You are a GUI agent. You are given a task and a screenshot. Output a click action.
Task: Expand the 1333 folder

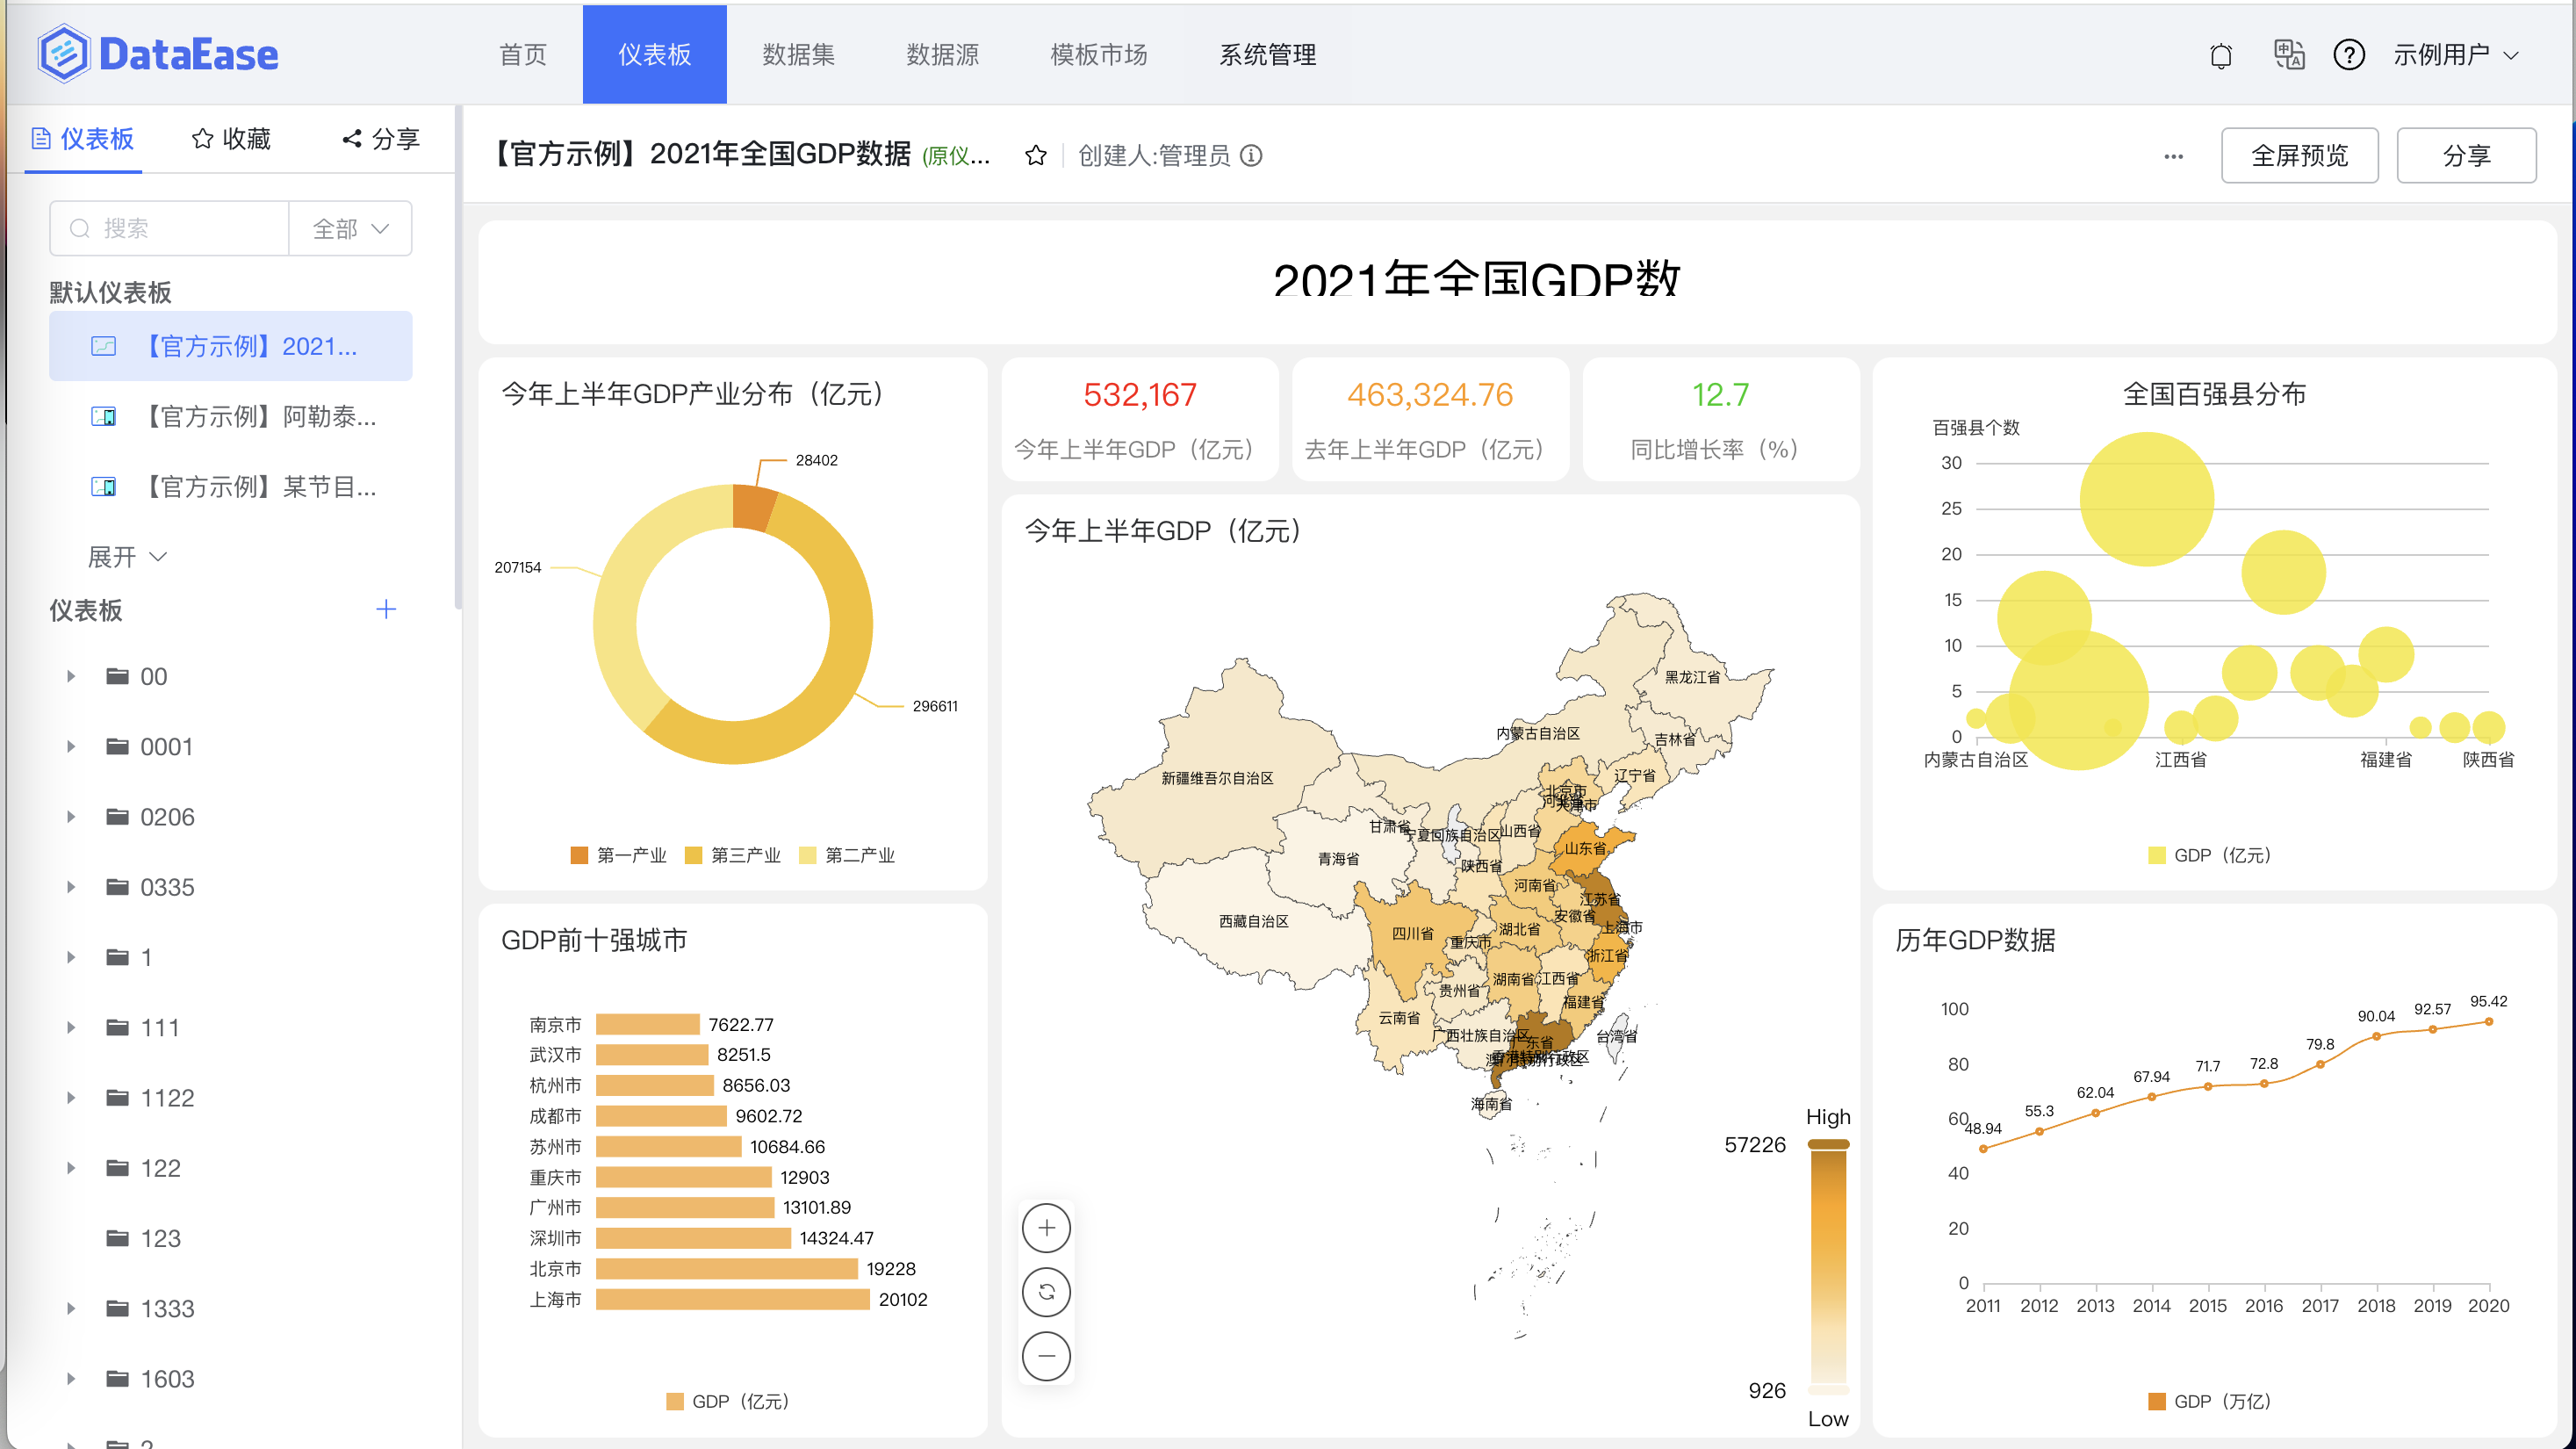point(71,1308)
